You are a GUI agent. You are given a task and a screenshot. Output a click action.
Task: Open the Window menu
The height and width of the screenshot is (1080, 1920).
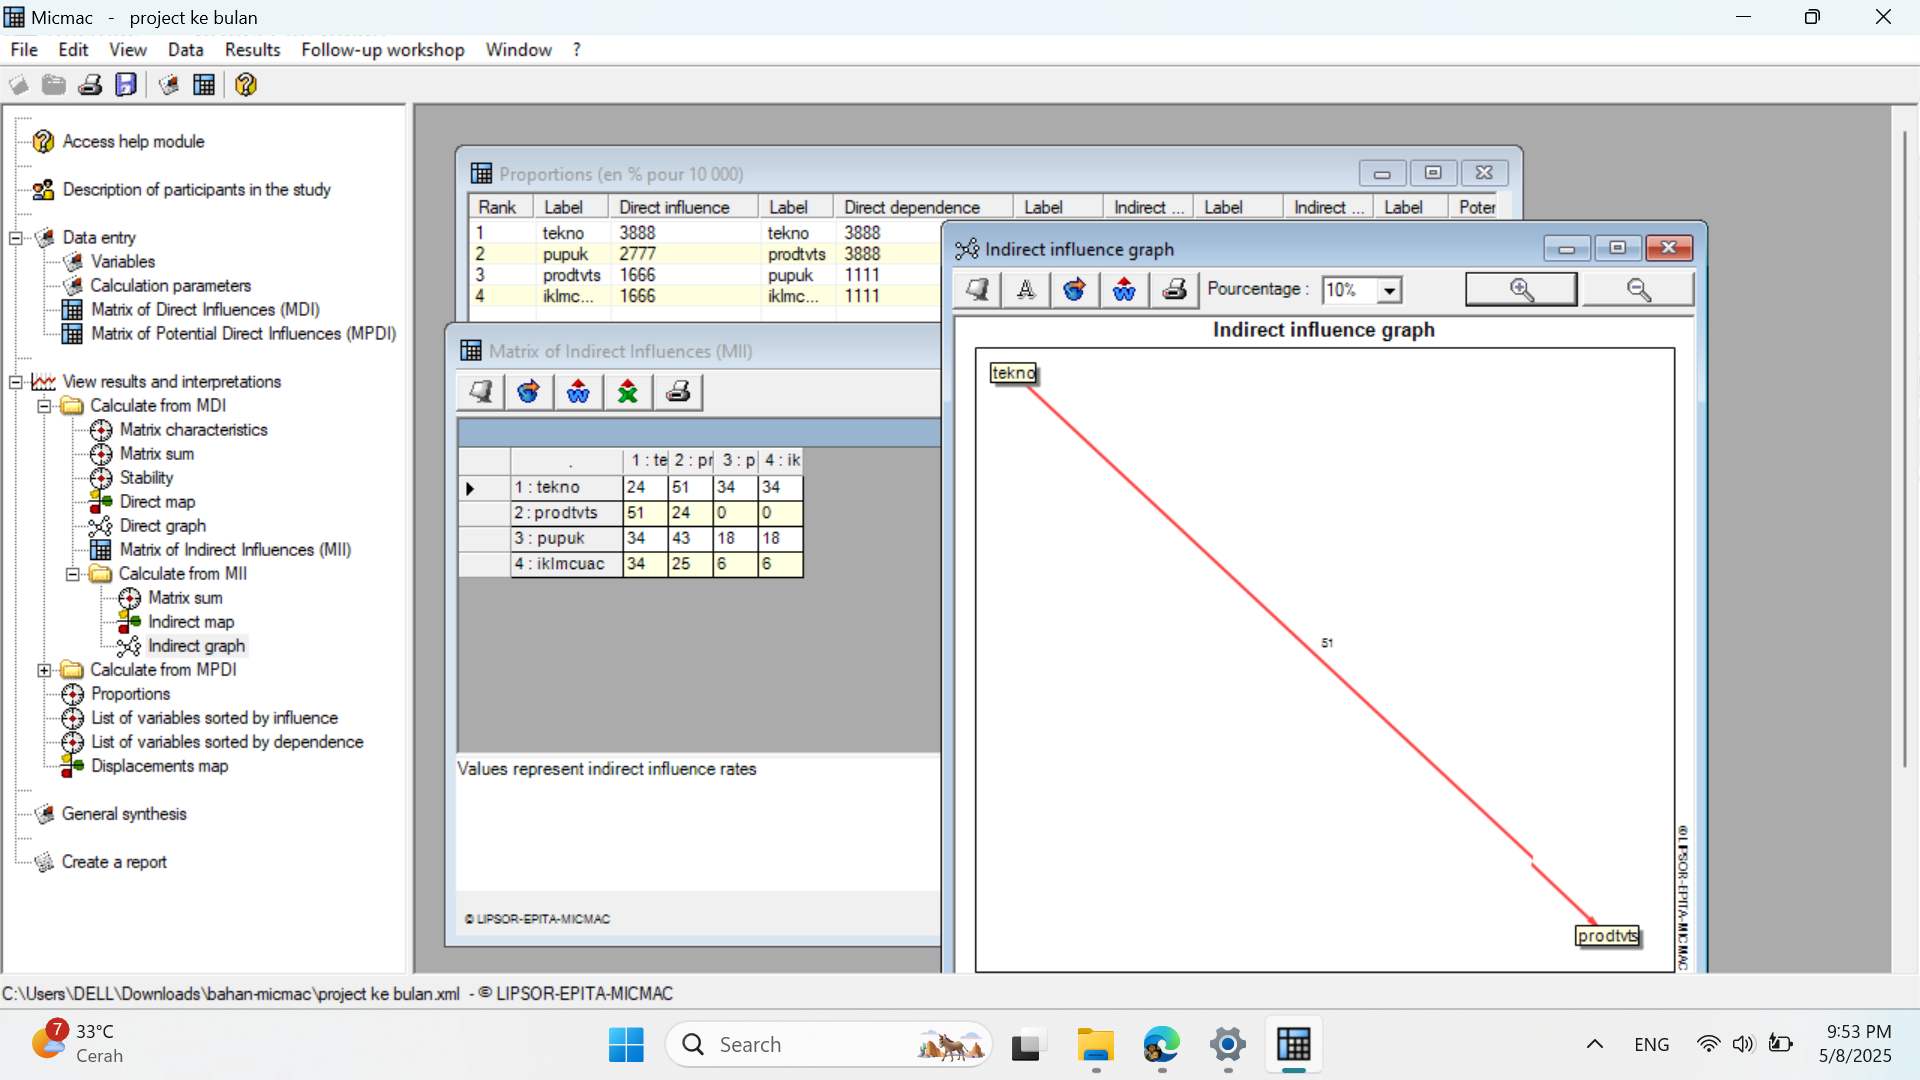pyautogui.click(x=519, y=50)
